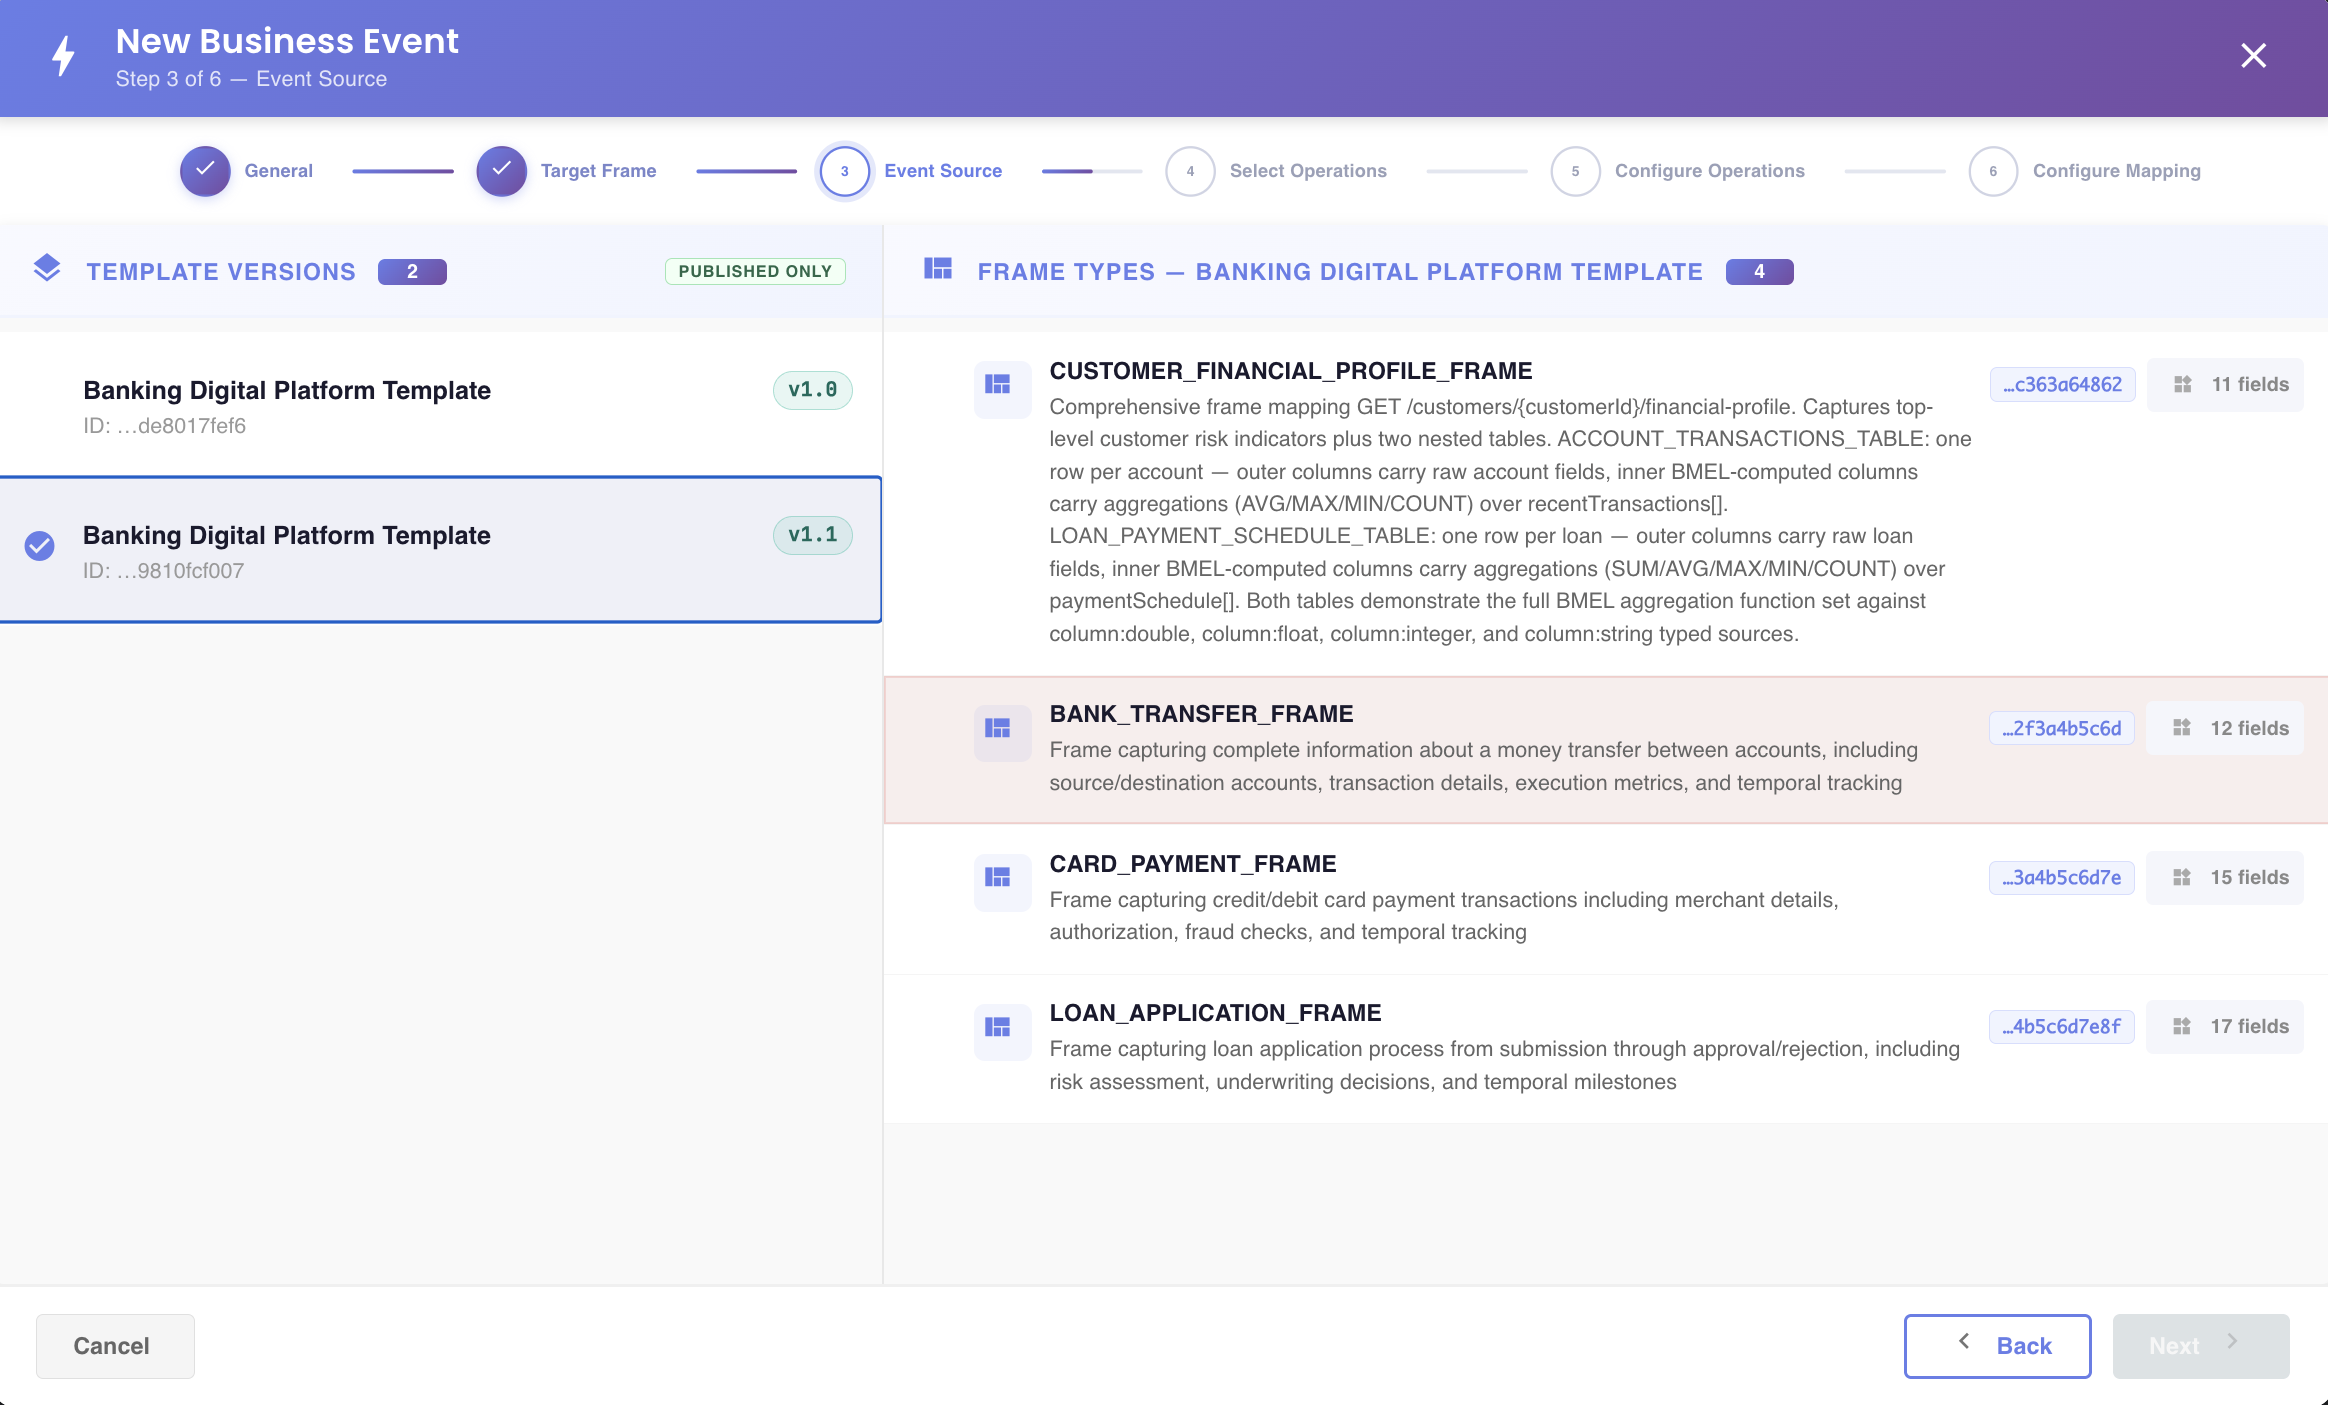Select the v1.1 template checkmark
Screen dimensions: 2328x1405
(40, 546)
